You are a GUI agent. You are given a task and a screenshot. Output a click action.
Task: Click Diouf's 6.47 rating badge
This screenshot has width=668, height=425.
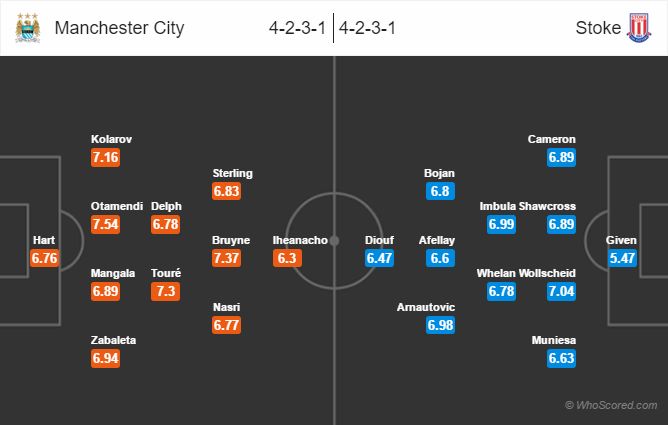[380, 258]
